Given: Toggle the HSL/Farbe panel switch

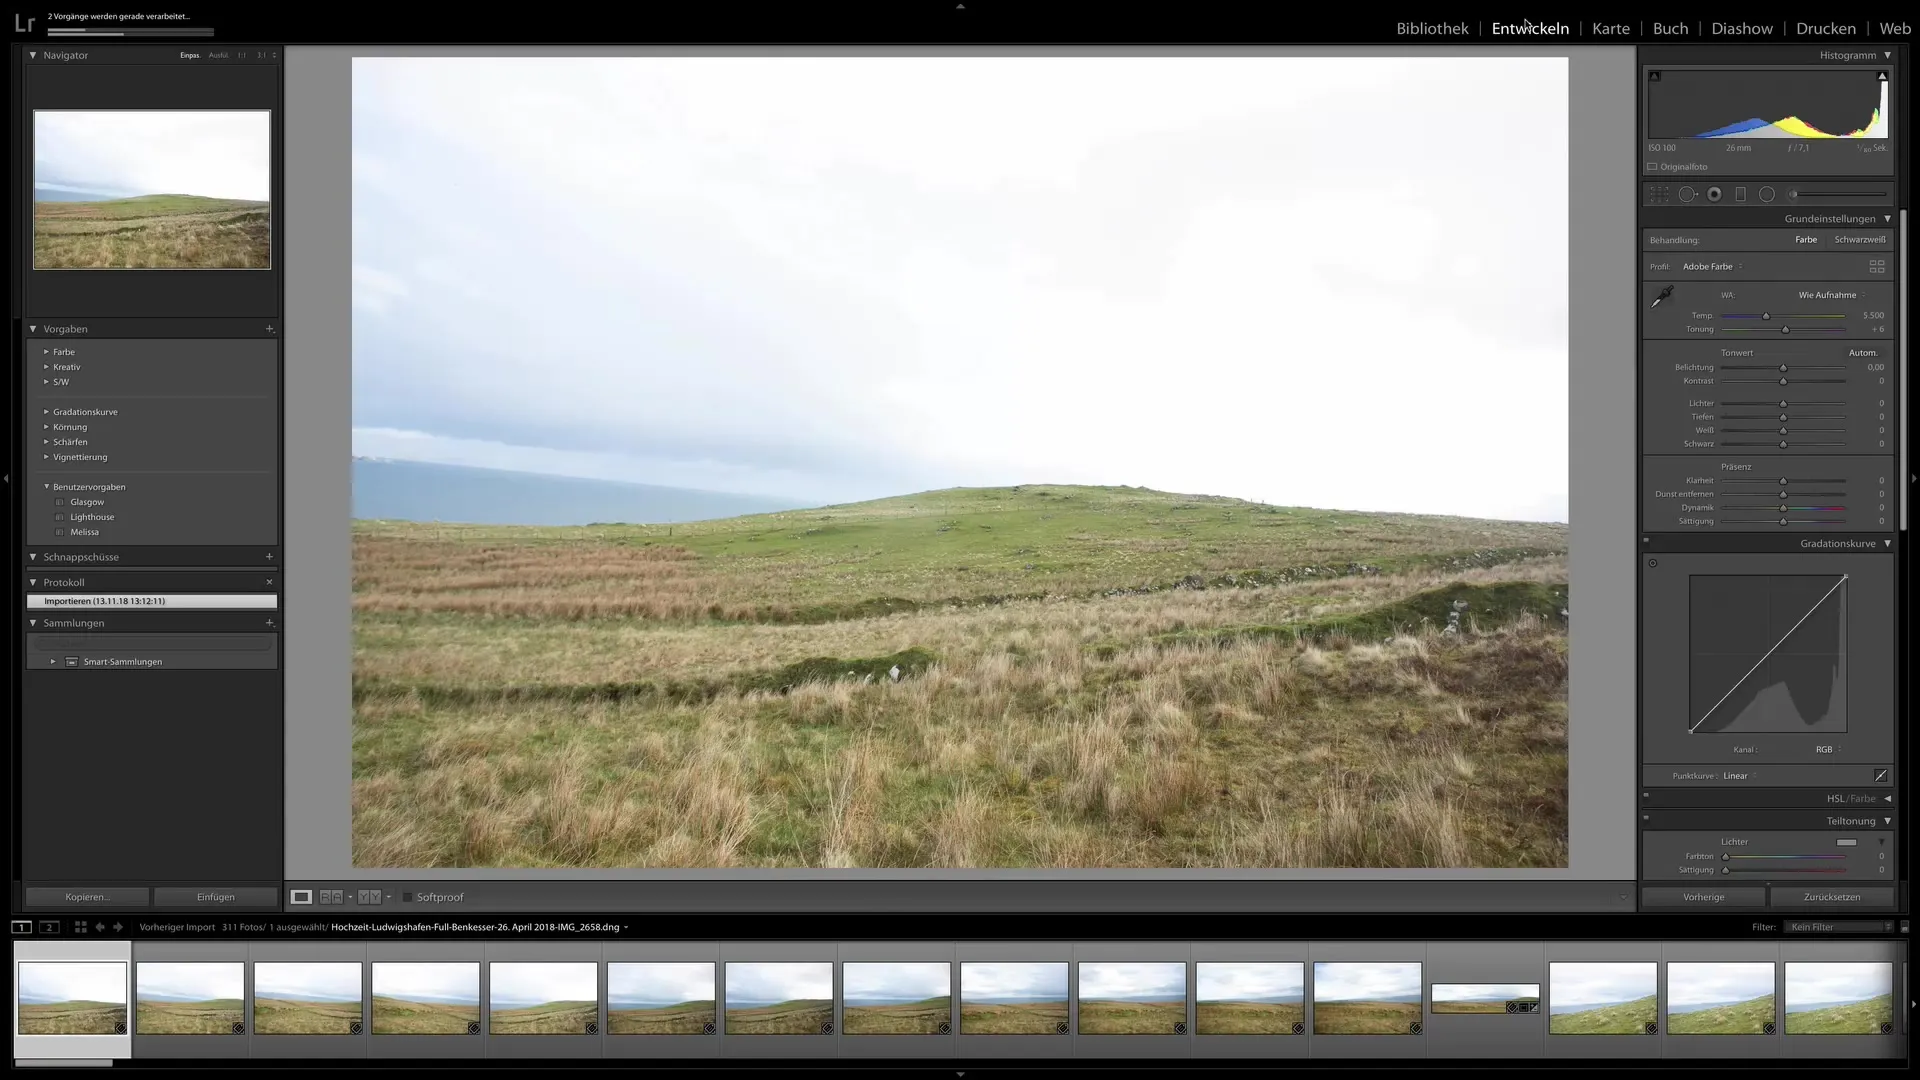Looking at the screenshot, I should coord(1646,796).
